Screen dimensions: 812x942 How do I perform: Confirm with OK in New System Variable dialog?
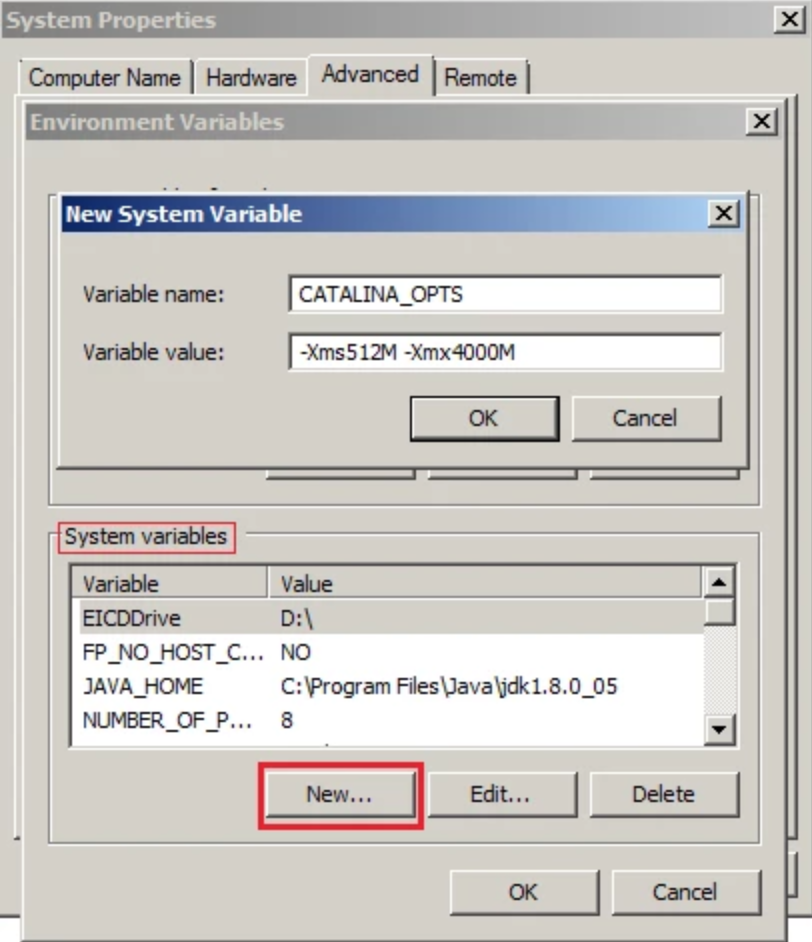(483, 418)
